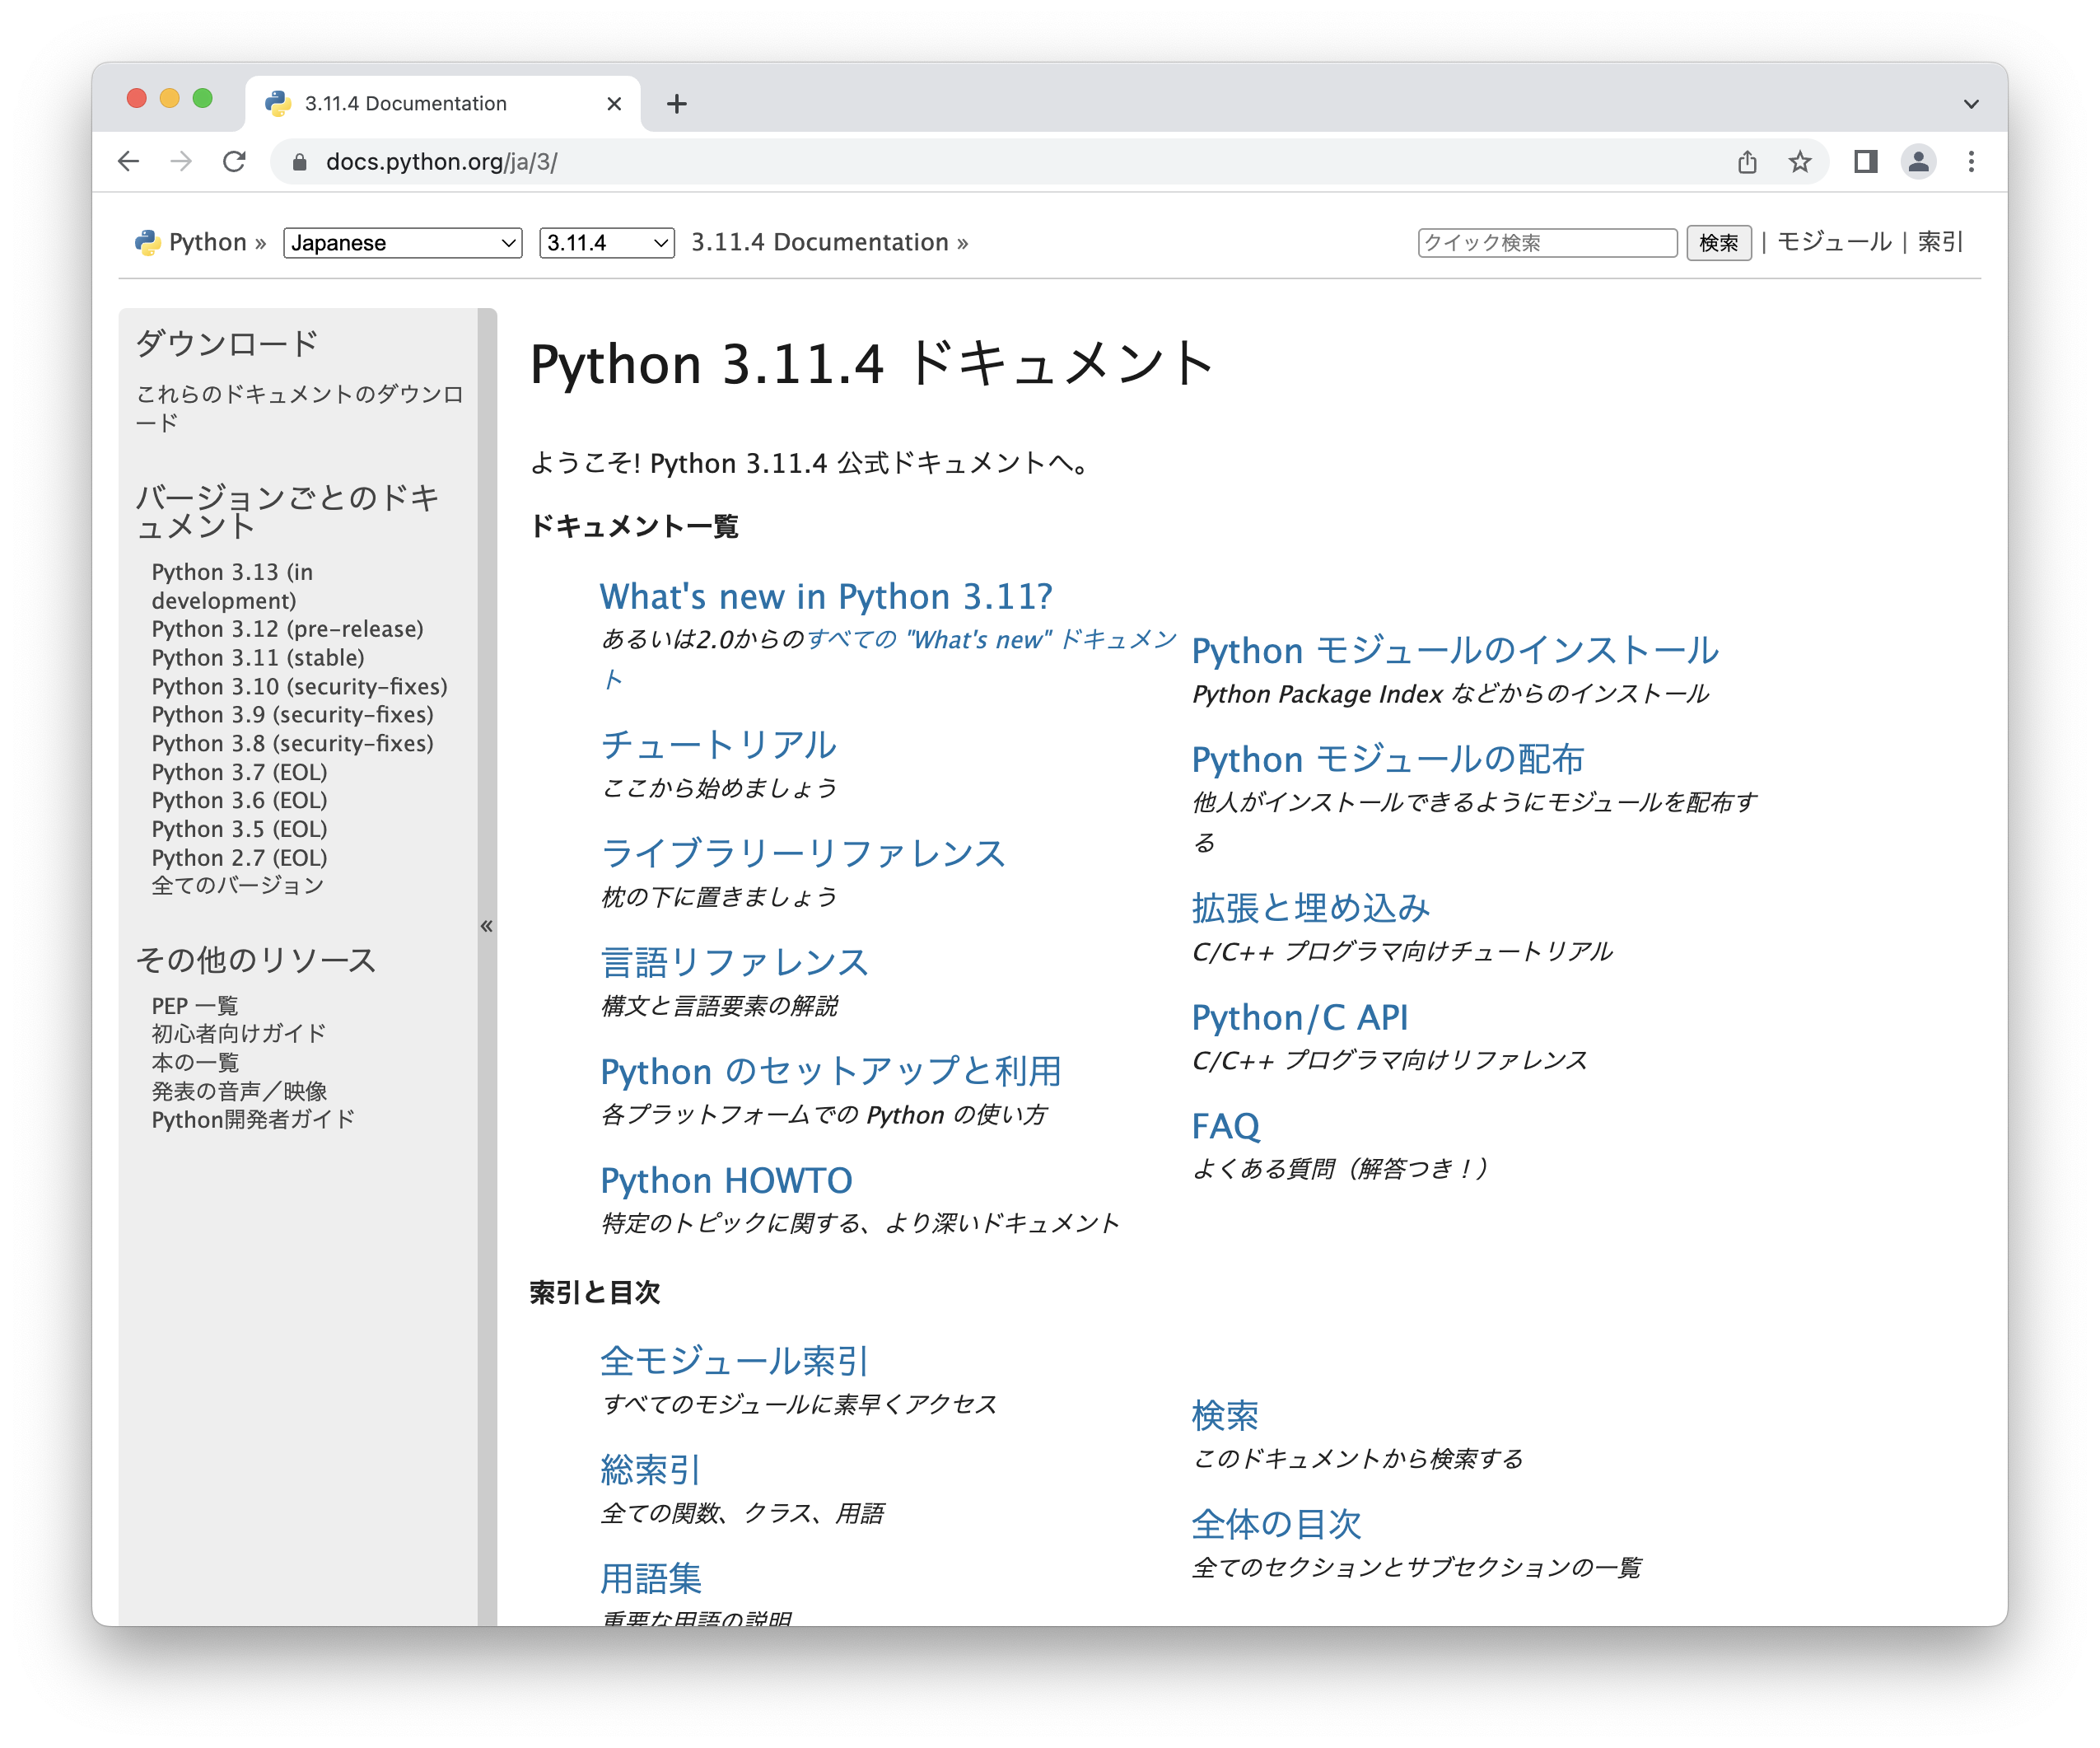Click the Python logo in breadcrumb
This screenshot has width=2100, height=1748.
(x=148, y=243)
